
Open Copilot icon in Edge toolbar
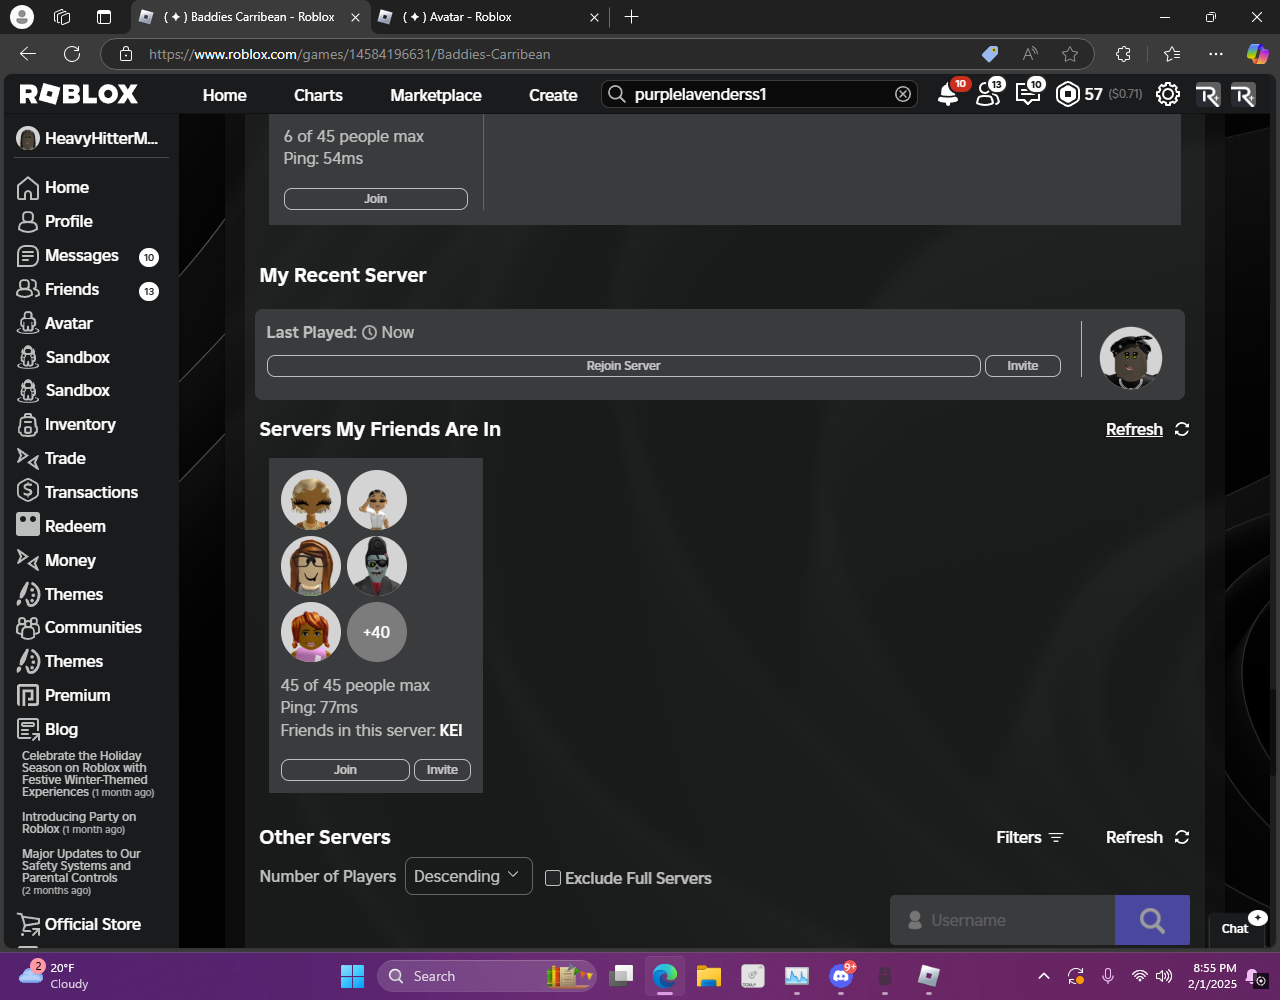pyautogui.click(x=1257, y=54)
